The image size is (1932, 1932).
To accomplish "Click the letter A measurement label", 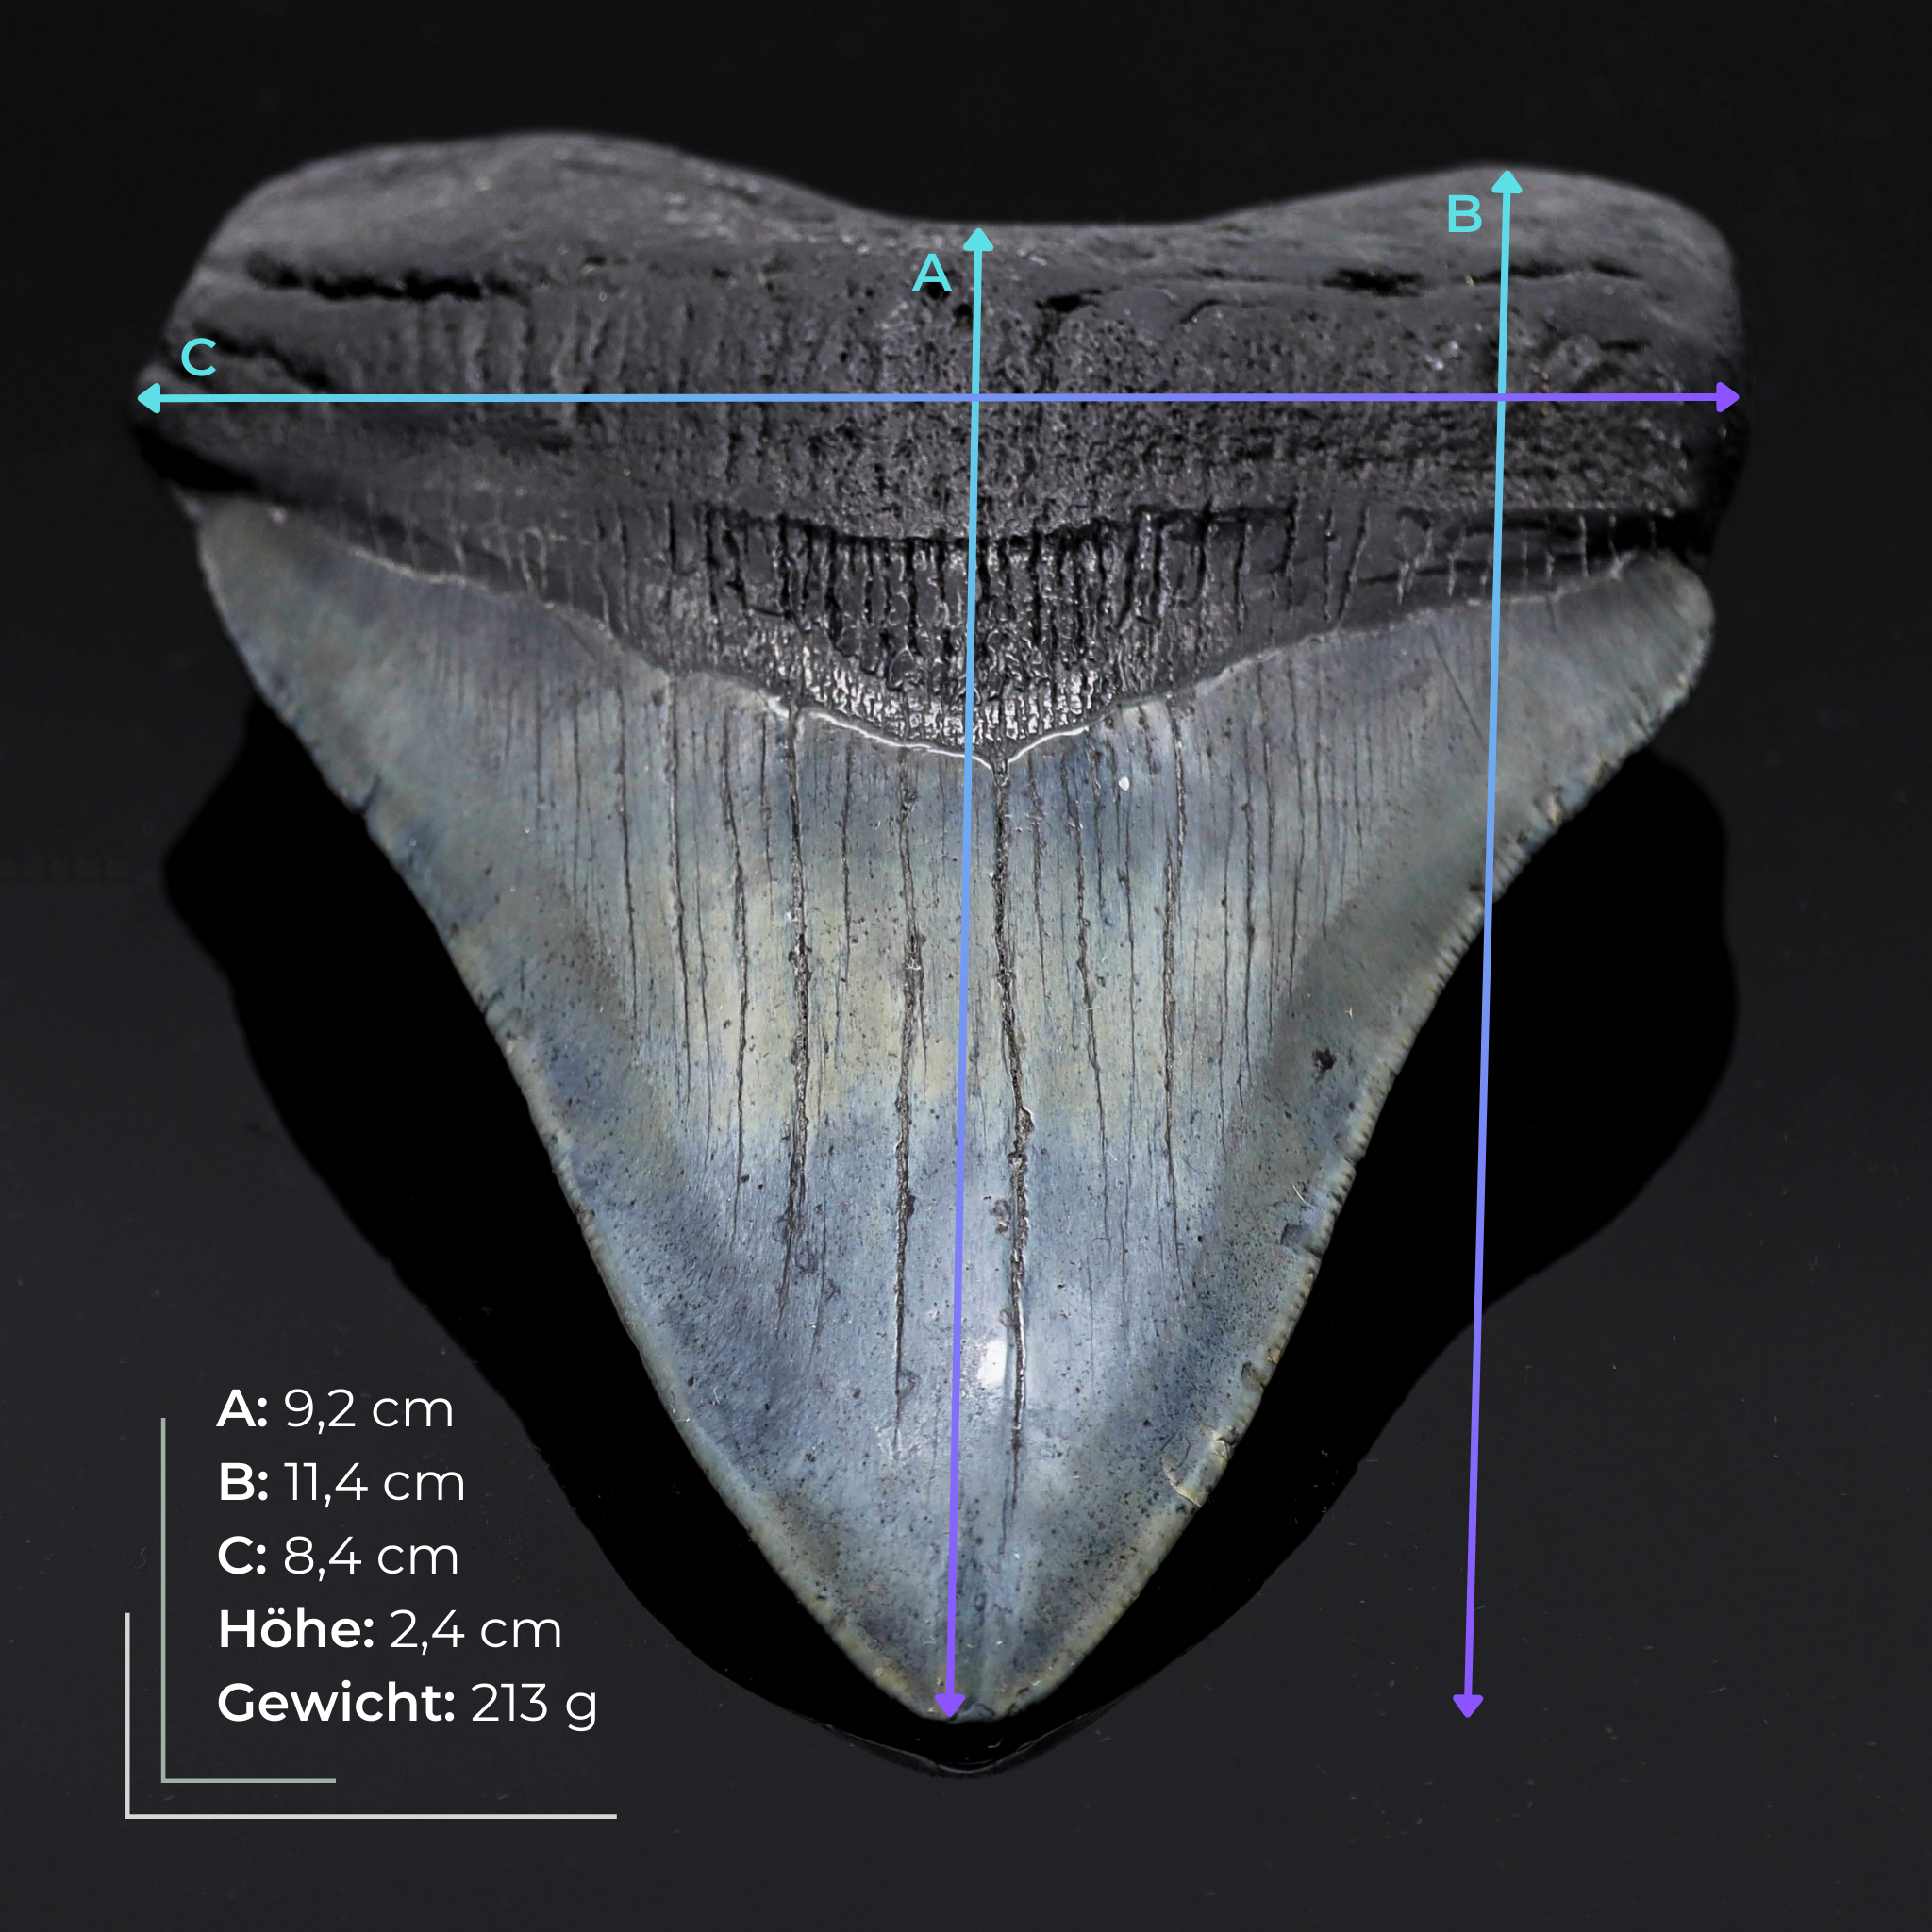I will coord(934,272).
